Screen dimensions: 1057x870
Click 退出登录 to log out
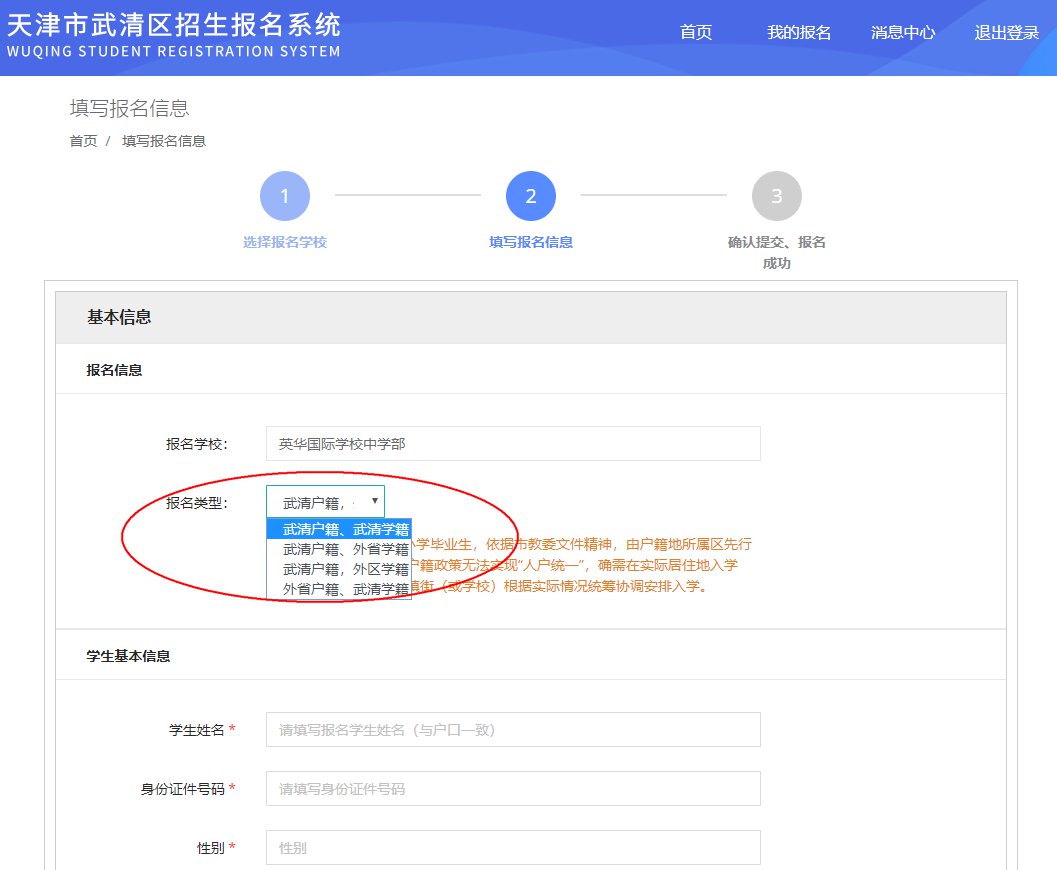coord(1006,32)
